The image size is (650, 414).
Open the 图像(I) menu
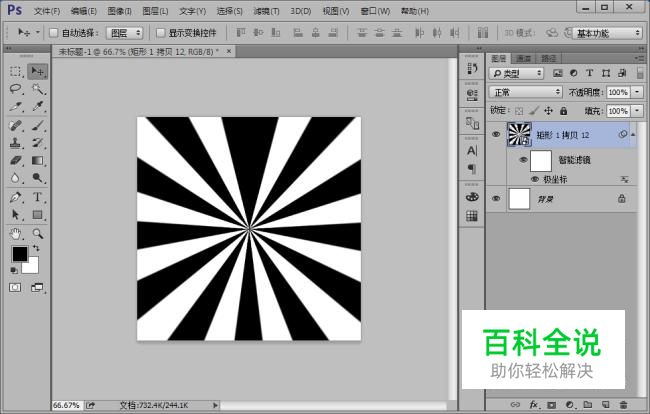pyautogui.click(x=120, y=11)
